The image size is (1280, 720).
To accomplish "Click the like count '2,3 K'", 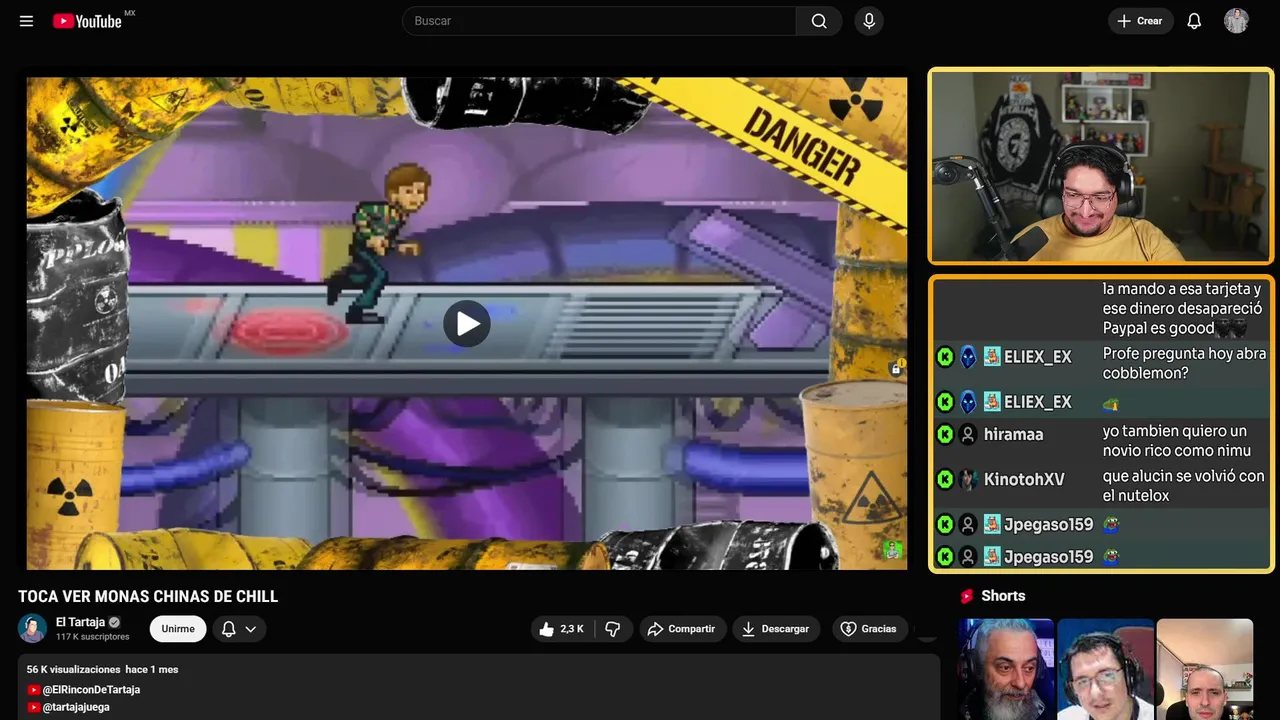I will pos(572,629).
